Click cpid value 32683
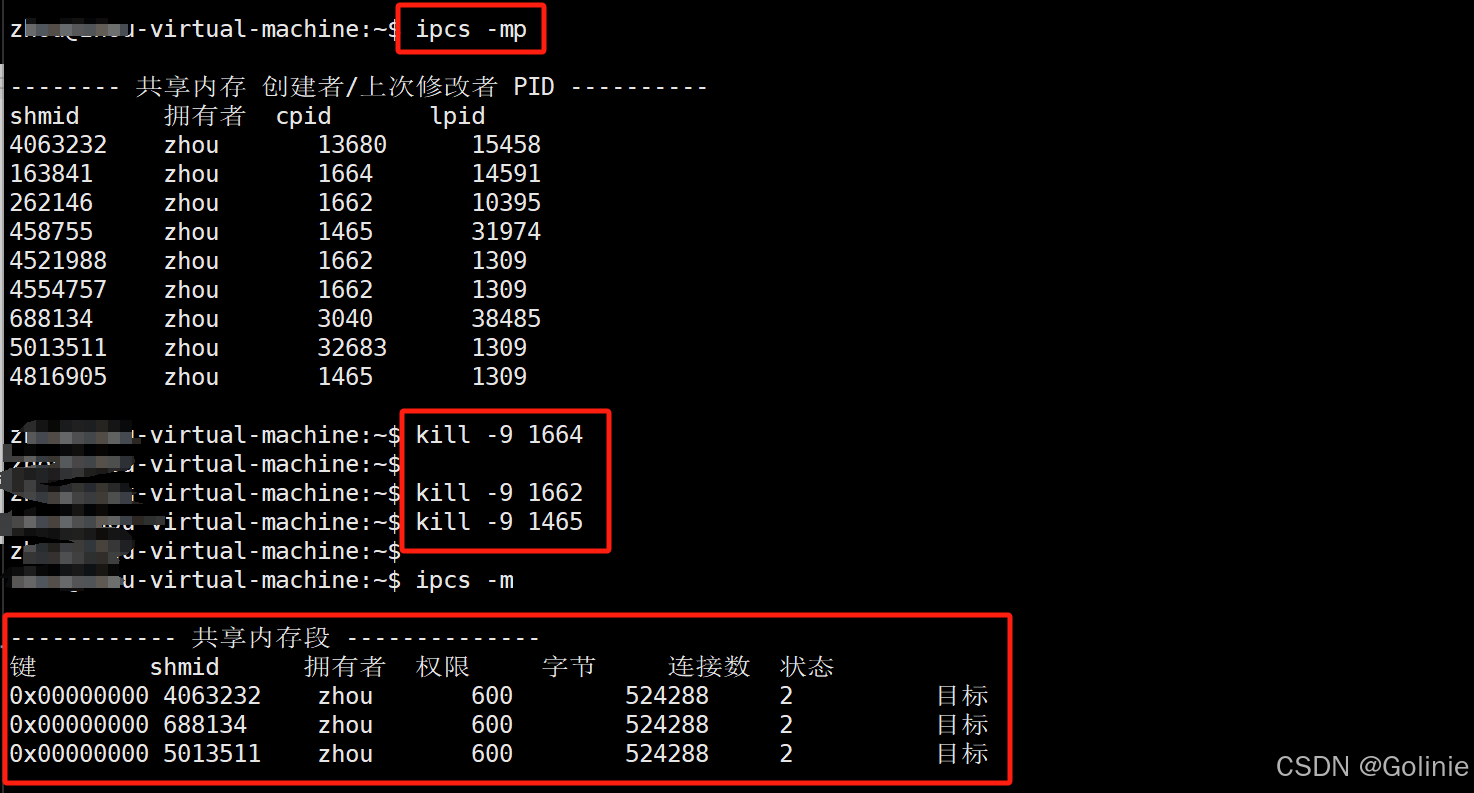 click(x=352, y=348)
